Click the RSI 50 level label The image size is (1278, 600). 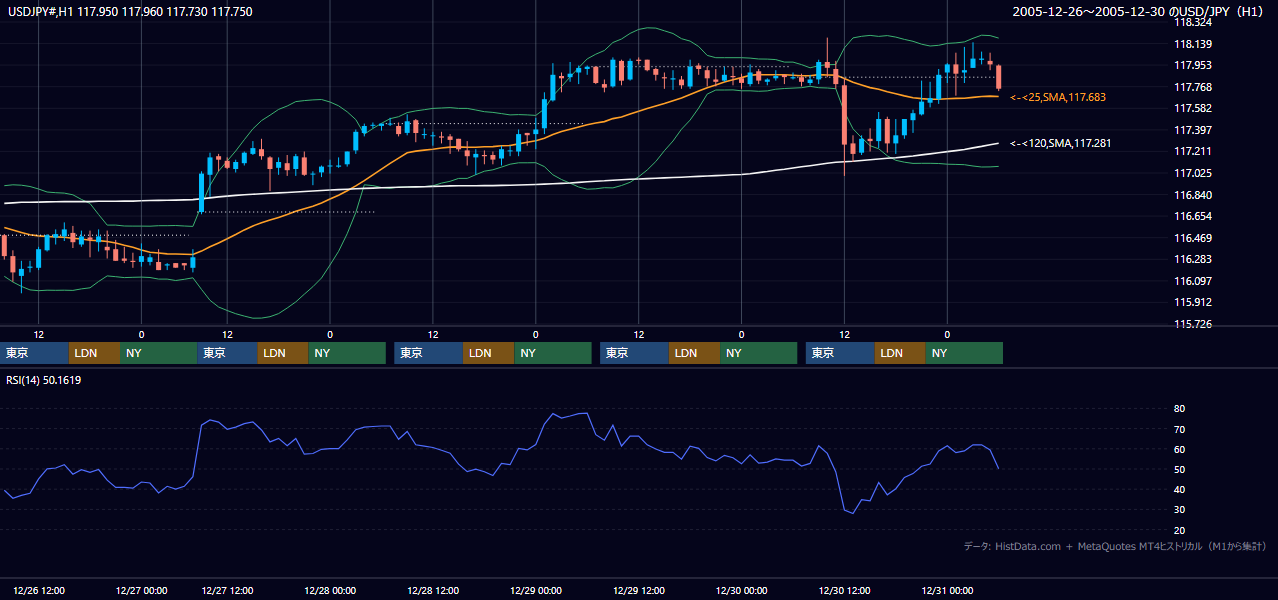(1179, 469)
